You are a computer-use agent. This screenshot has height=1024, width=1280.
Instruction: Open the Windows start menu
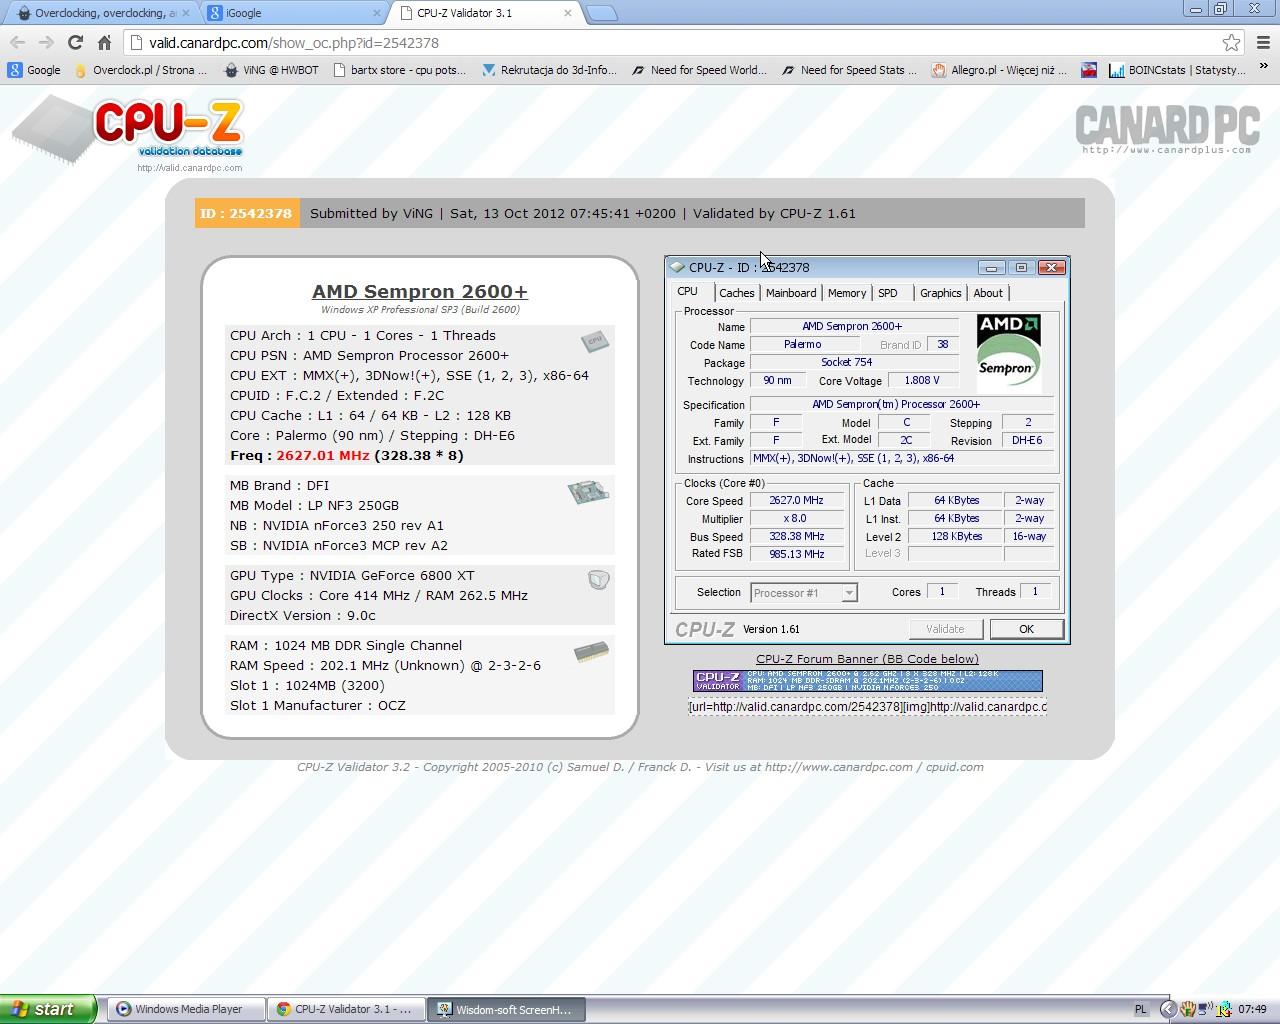(48, 1009)
